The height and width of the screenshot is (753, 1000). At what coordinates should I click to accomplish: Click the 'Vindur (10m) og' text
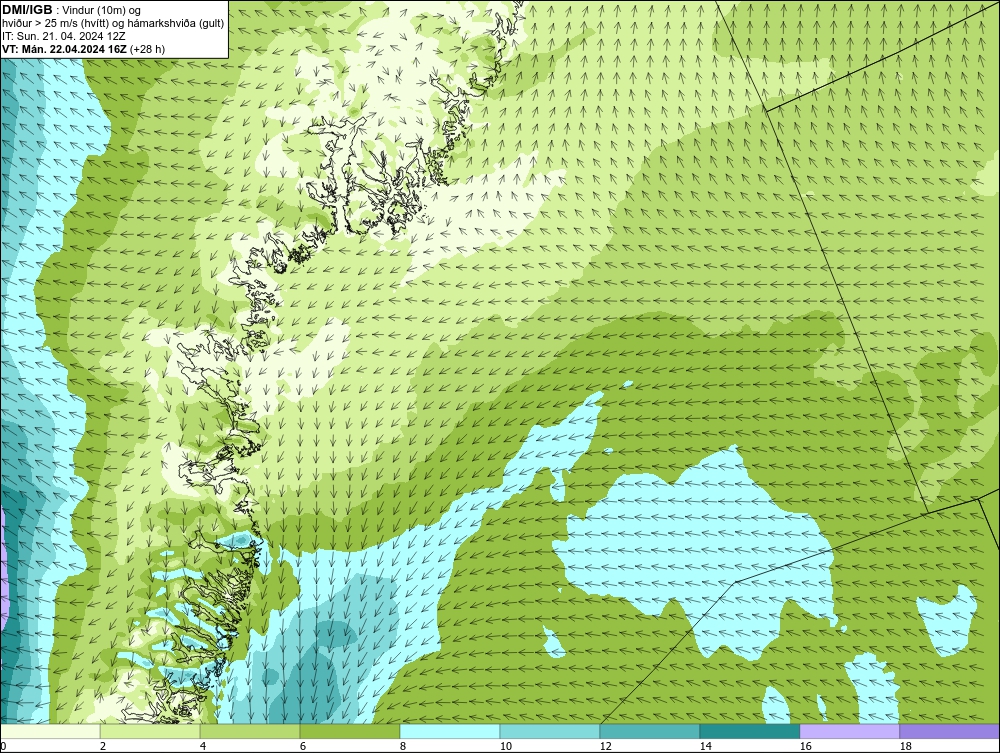coord(101,10)
